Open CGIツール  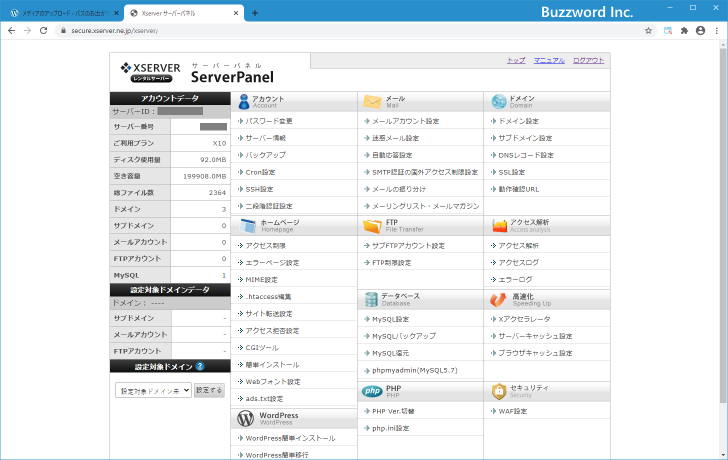[x=262, y=348]
